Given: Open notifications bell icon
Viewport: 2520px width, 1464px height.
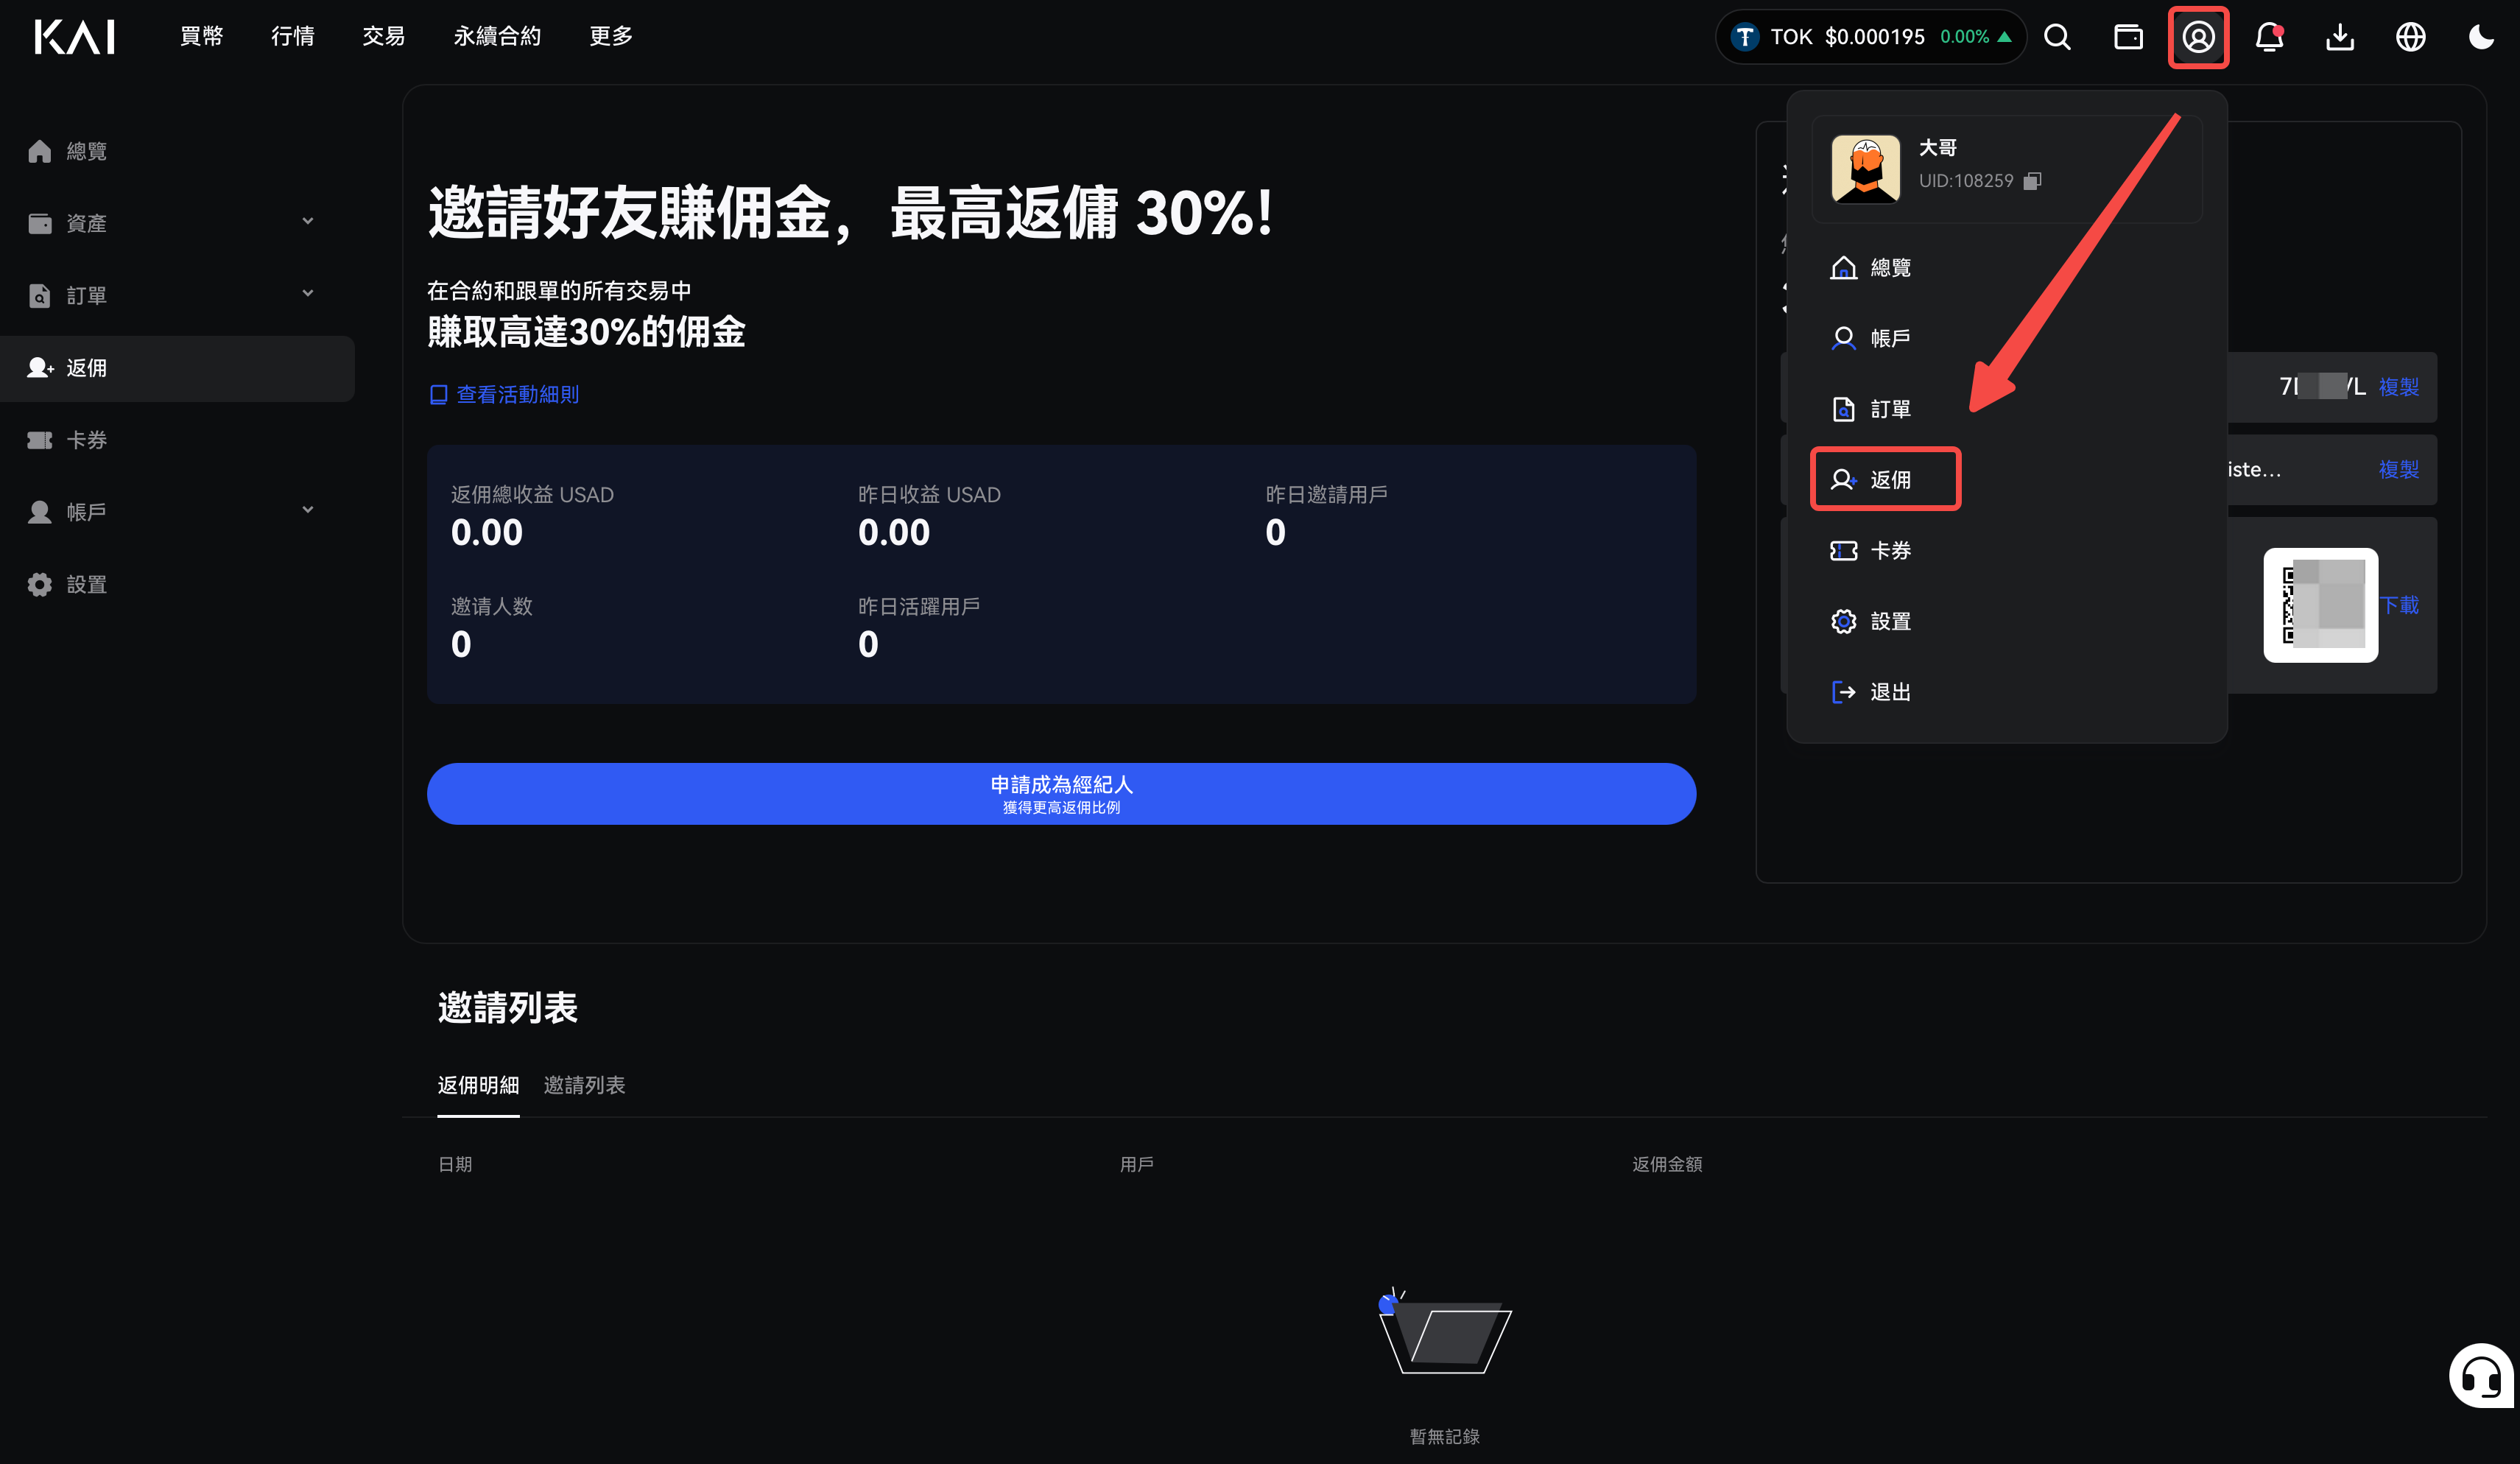Looking at the screenshot, I should pyautogui.click(x=2269, y=37).
